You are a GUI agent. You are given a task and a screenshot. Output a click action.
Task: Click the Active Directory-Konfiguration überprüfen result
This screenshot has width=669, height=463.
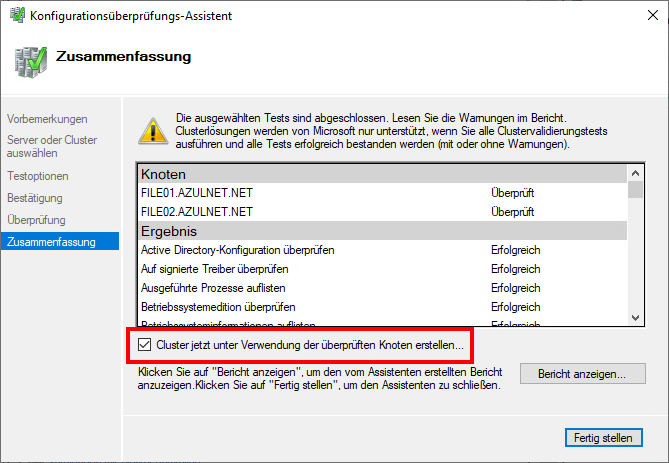[x=237, y=250]
